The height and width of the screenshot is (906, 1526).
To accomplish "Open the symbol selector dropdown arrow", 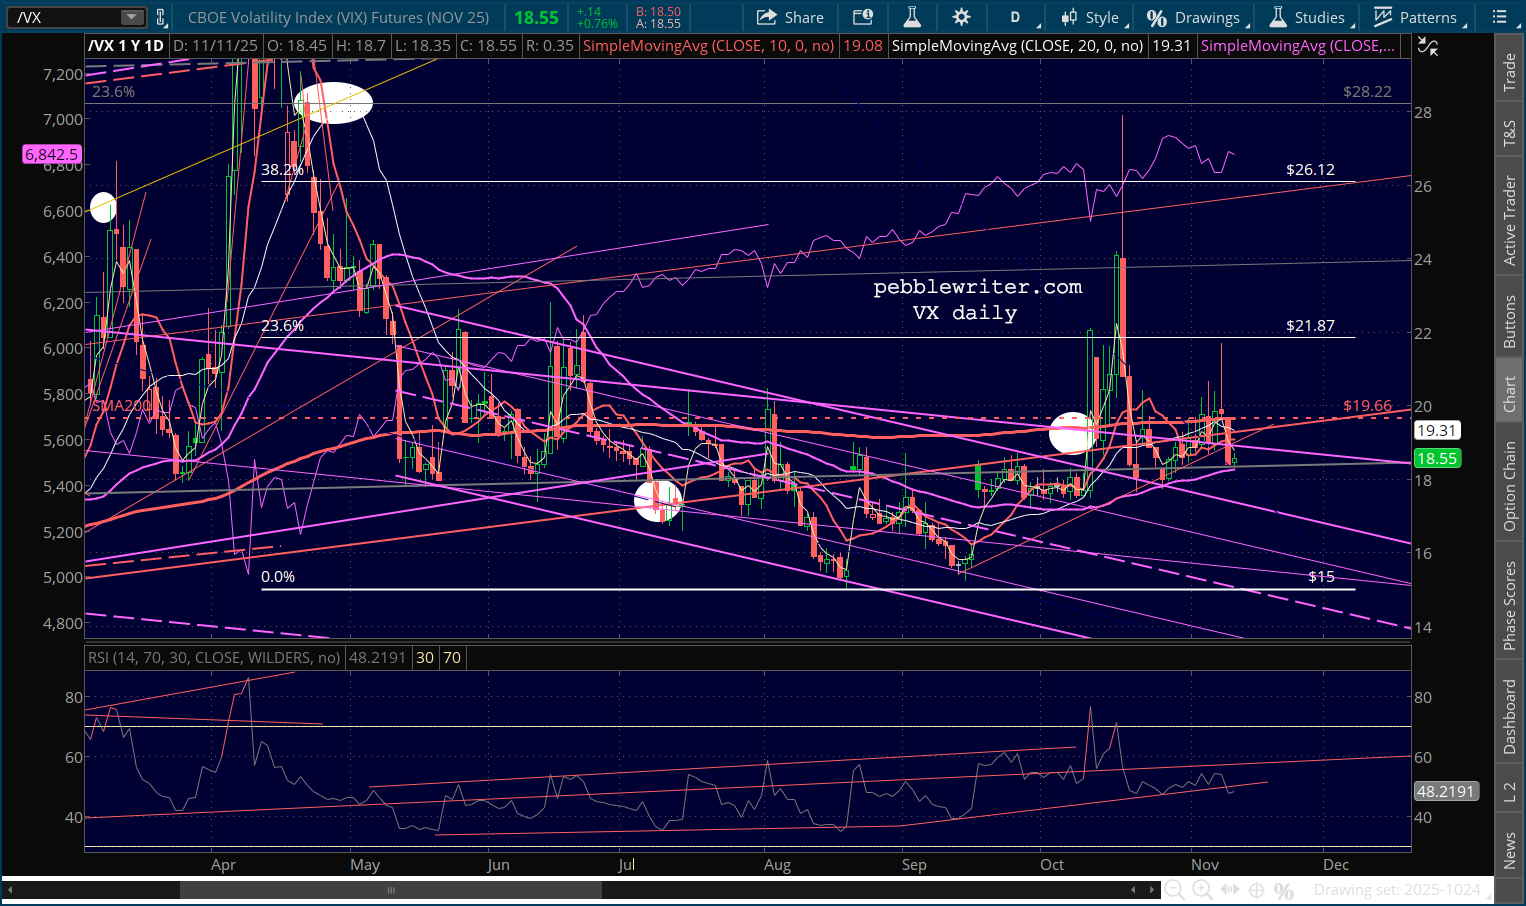I will 132,17.
